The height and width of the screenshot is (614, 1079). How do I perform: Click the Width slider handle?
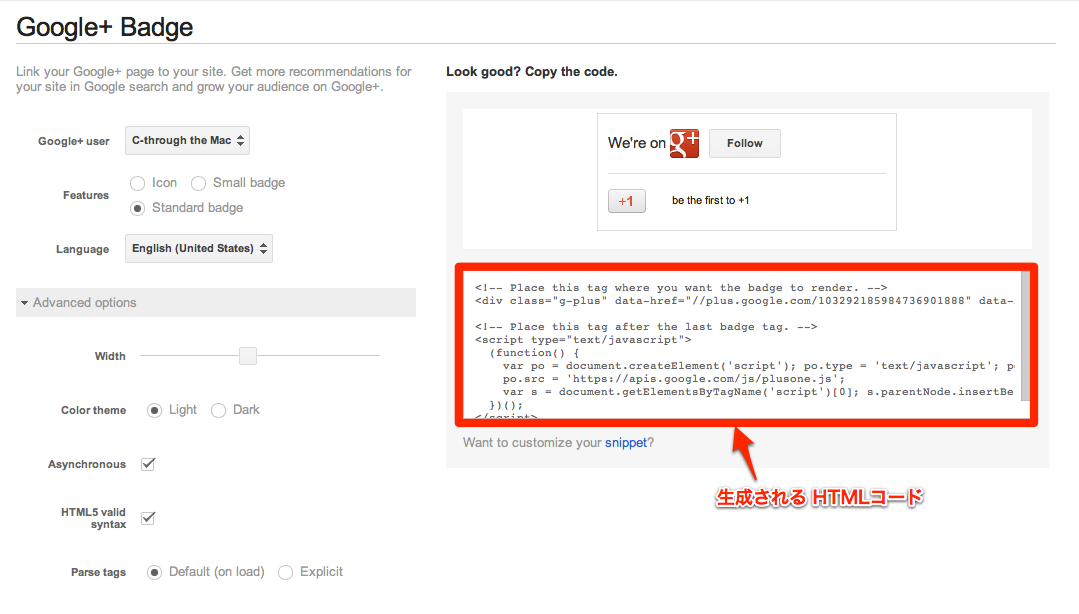click(248, 356)
